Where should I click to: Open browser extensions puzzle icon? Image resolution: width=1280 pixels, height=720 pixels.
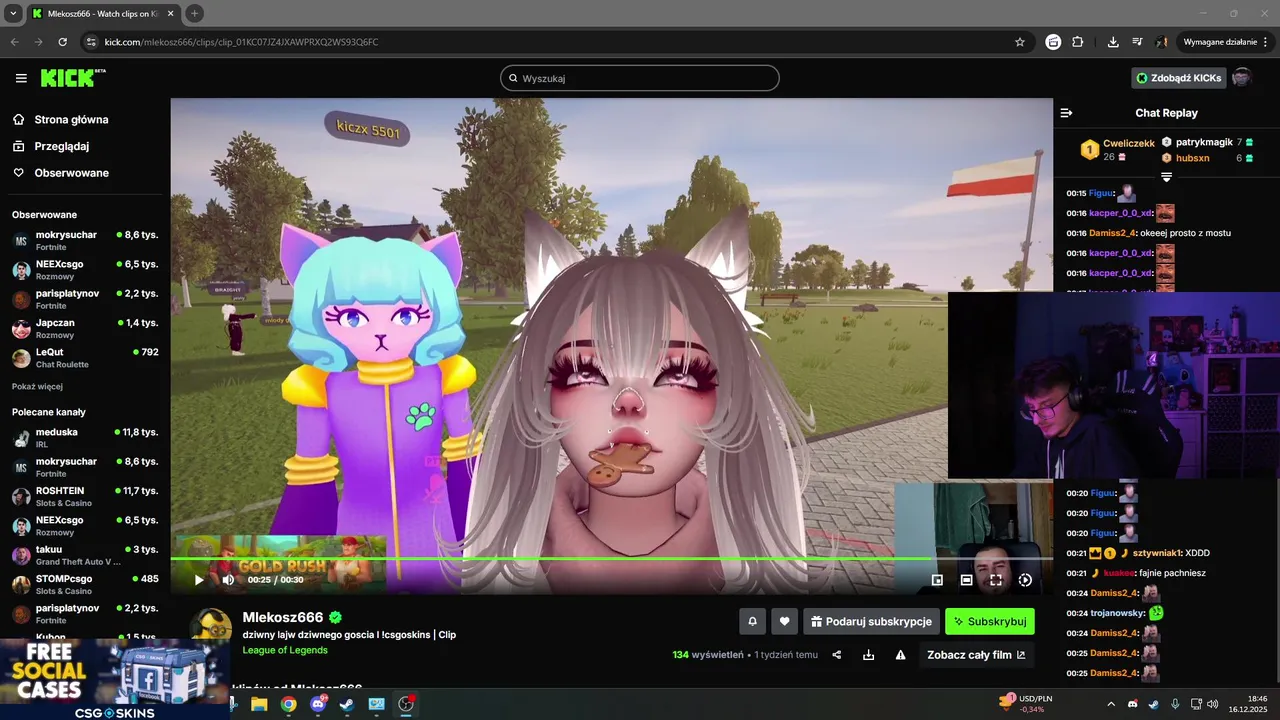tap(1078, 42)
